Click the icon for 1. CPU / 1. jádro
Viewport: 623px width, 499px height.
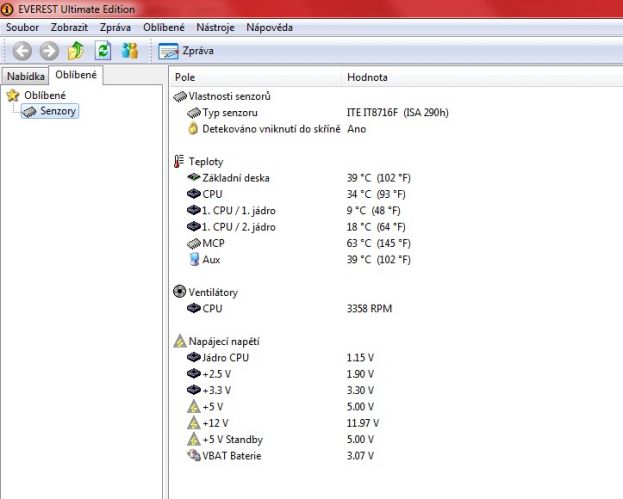[193, 210]
